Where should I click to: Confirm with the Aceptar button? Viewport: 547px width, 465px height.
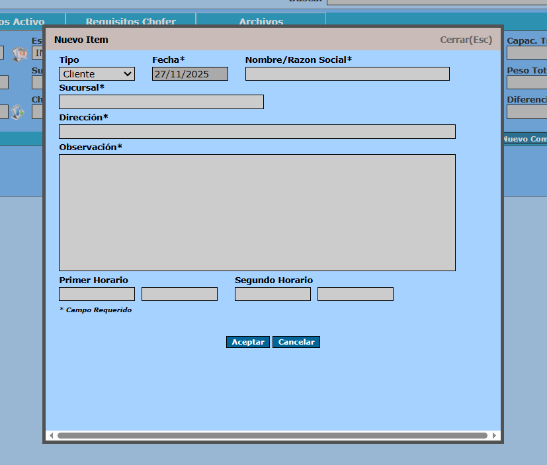tap(248, 342)
